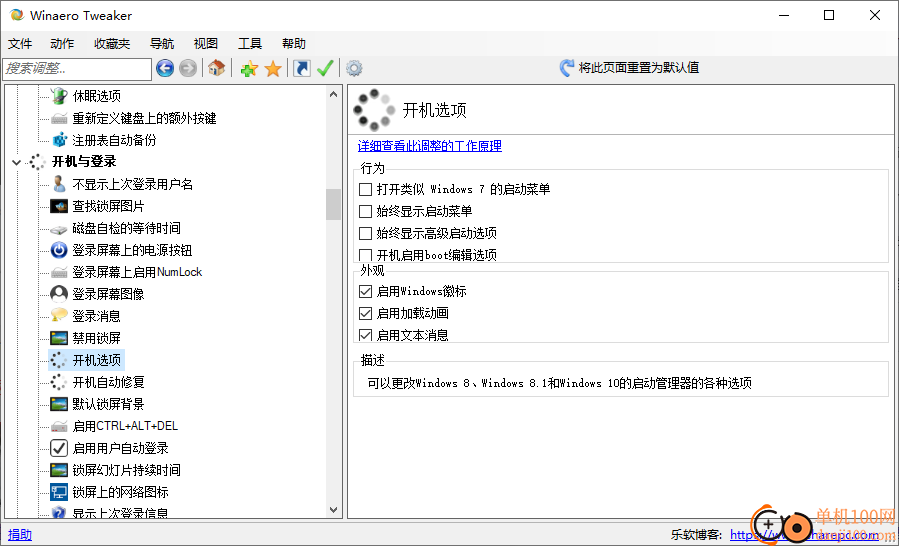Select 锁屏幻灯片持续时间 icon
This screenshot has width=899, height=546.
pos(59,470)
